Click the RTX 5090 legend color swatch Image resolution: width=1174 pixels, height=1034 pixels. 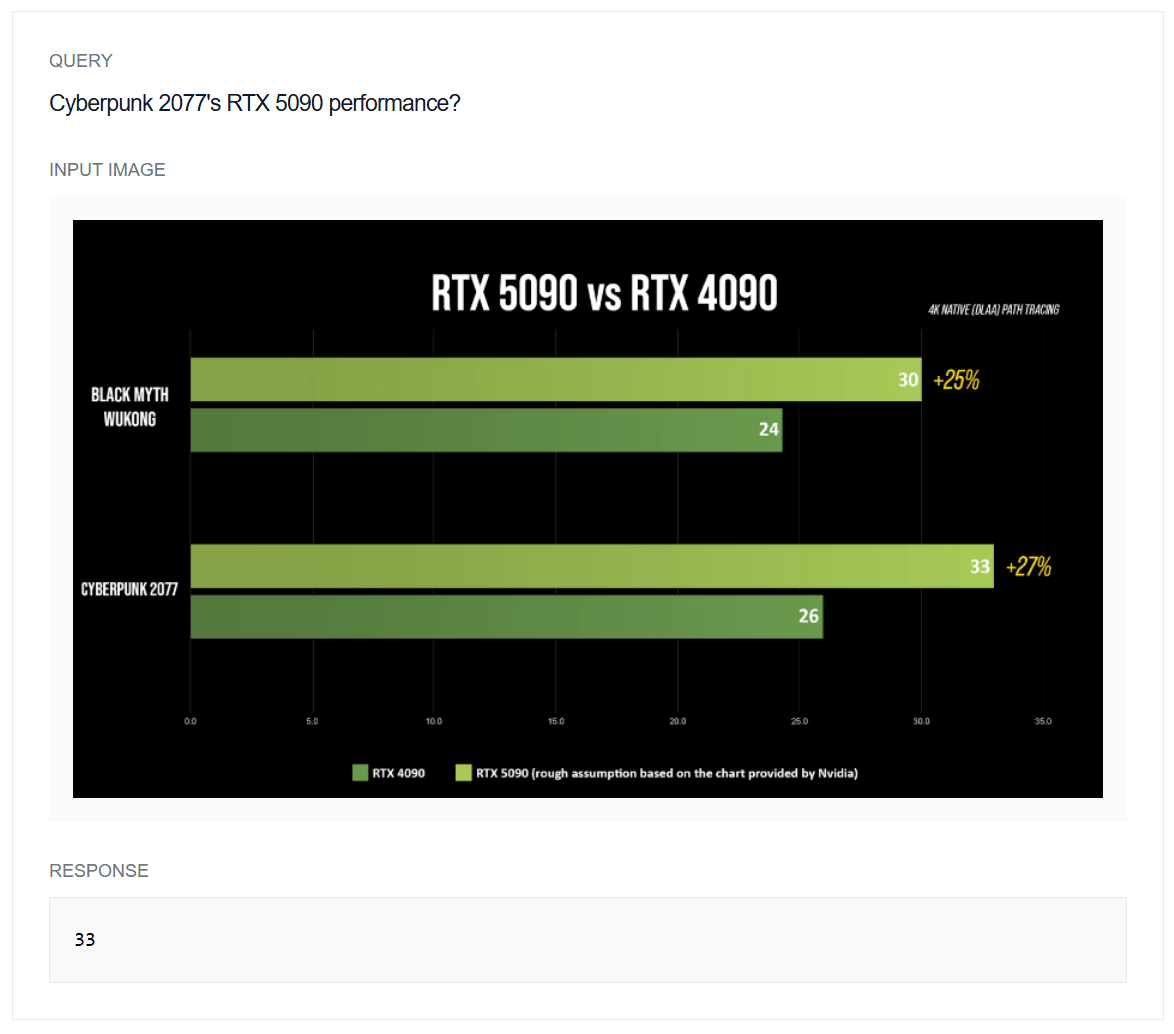(463, 772)
